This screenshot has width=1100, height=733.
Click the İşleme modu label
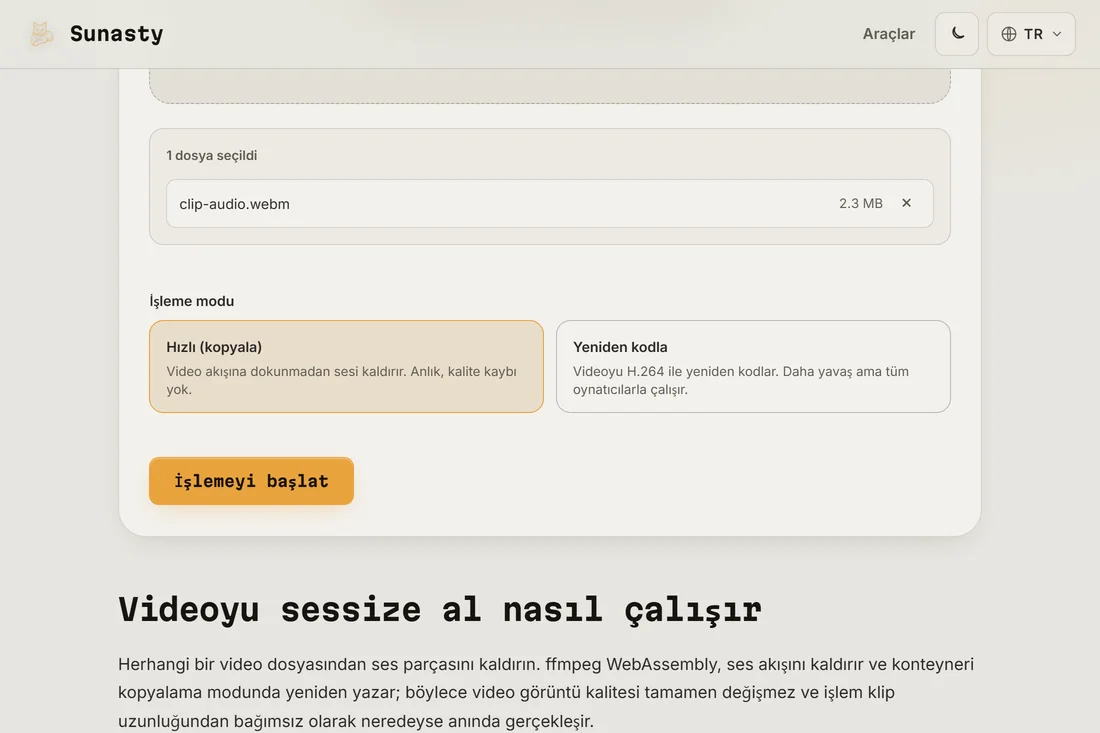[x=192, y=301]
